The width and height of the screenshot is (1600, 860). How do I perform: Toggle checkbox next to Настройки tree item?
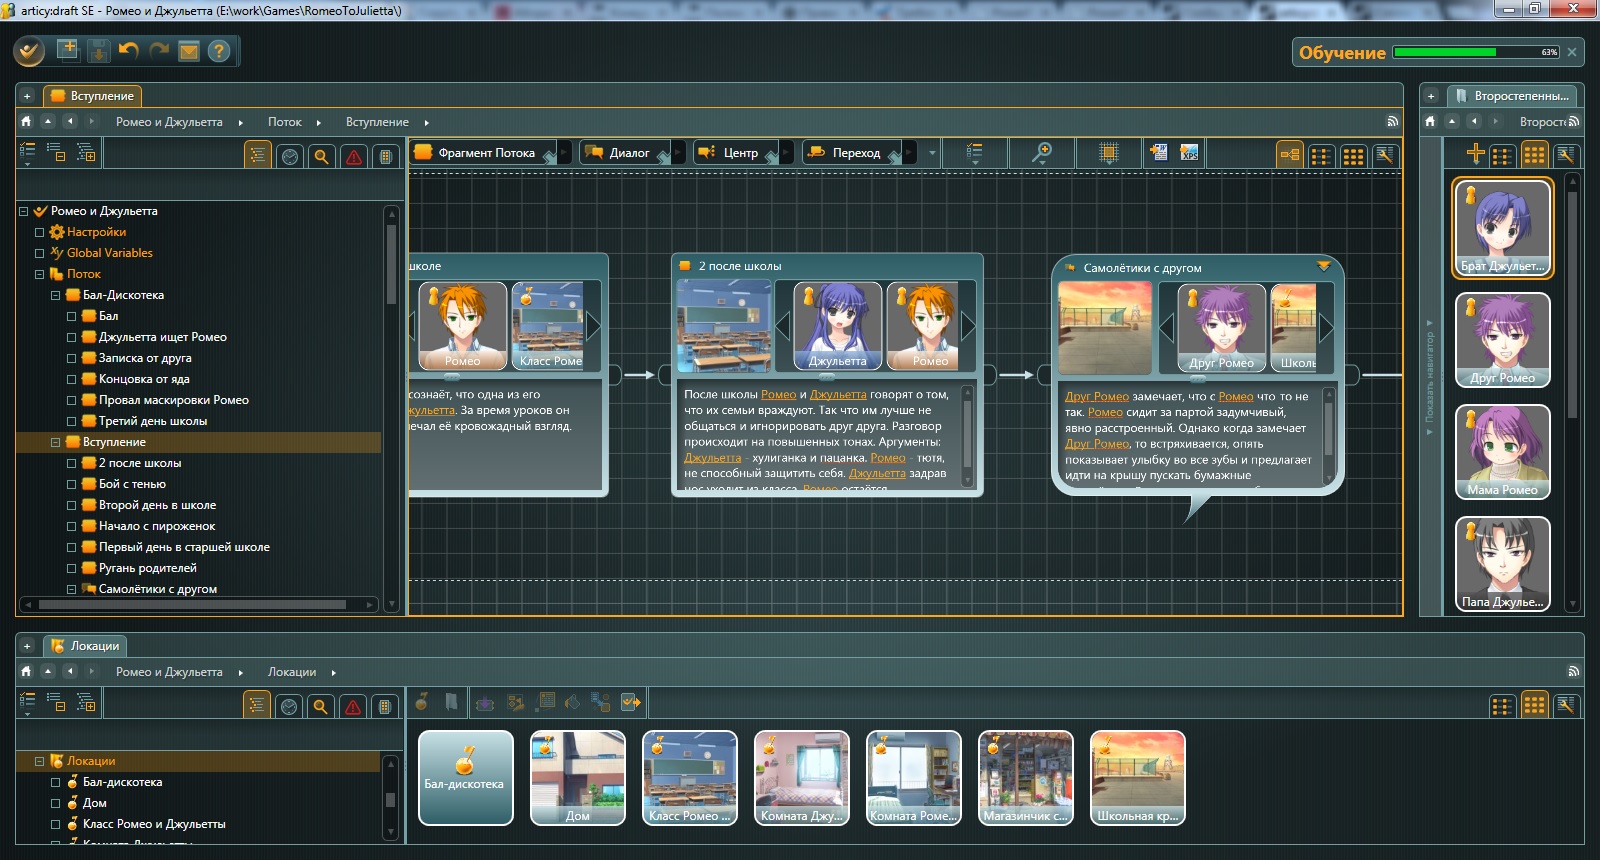[40, 232]
